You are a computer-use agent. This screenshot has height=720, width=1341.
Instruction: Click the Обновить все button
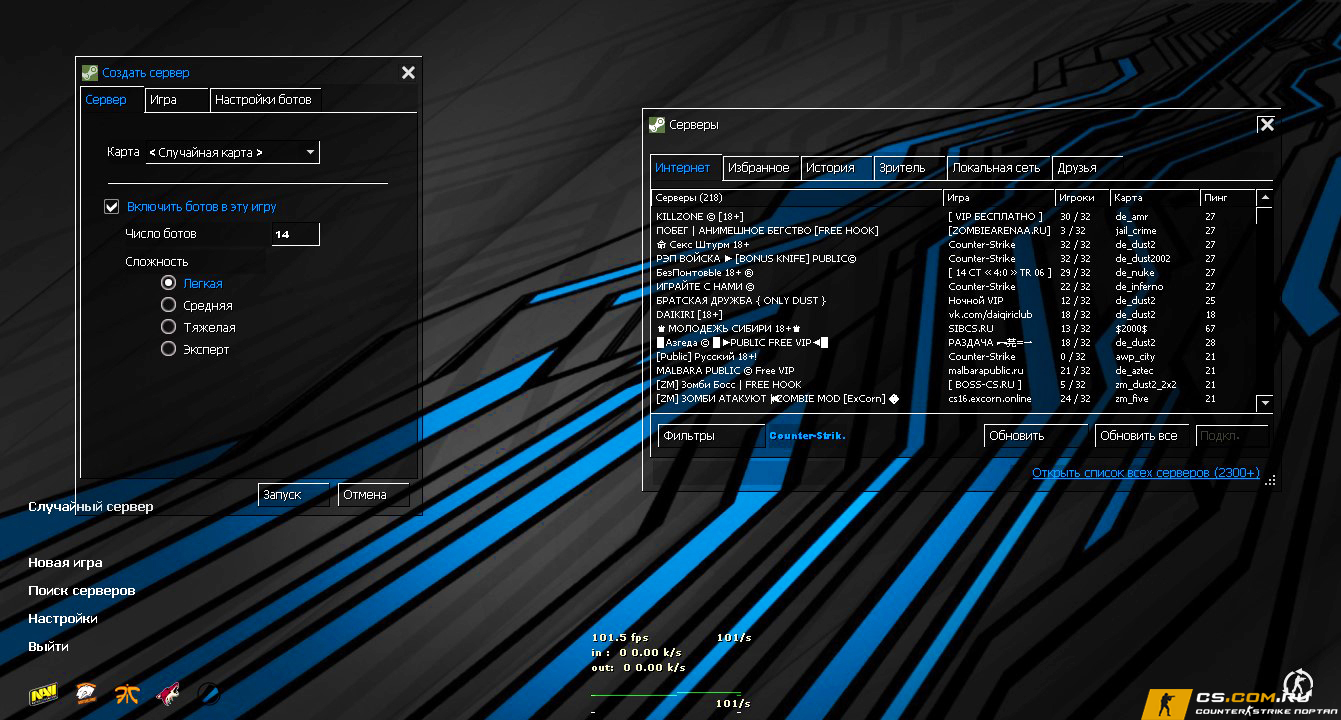point(1143,436)
